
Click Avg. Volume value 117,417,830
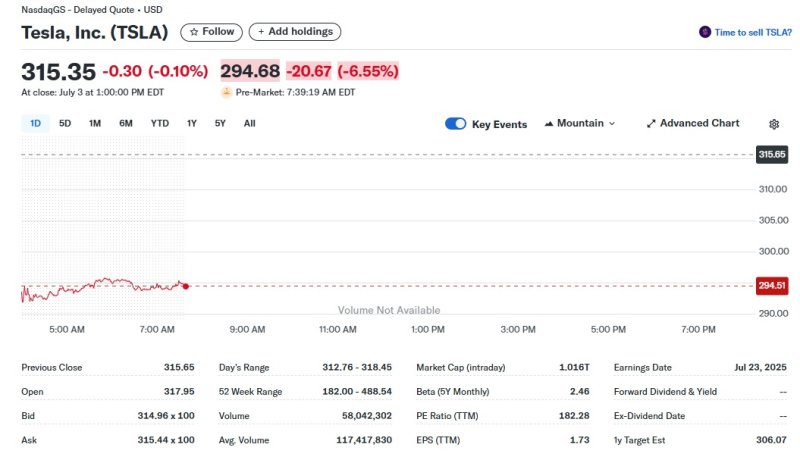click(x=364, y=440)
